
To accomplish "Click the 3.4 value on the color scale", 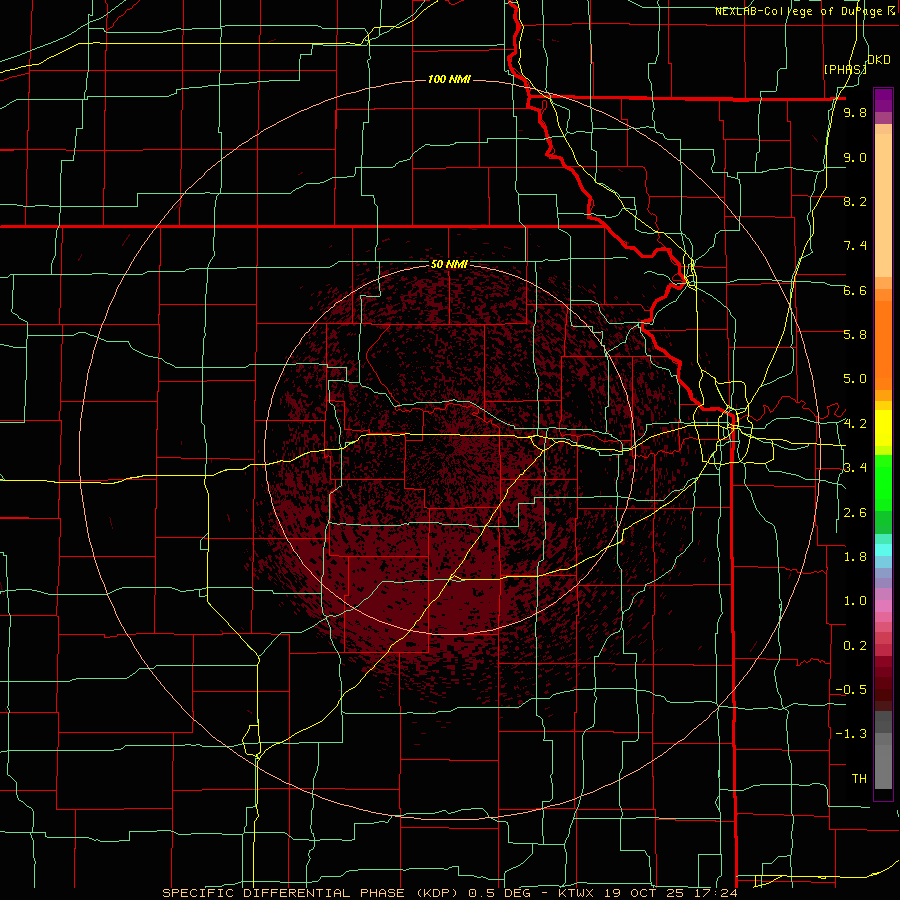I will [x=855, y=468].
